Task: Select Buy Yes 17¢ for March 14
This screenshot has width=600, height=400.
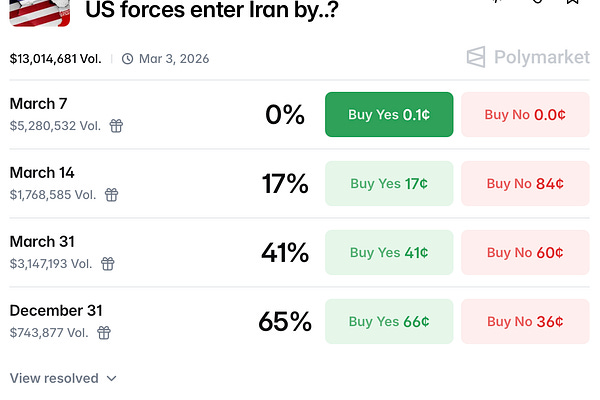Action: (x=389, y=184)
